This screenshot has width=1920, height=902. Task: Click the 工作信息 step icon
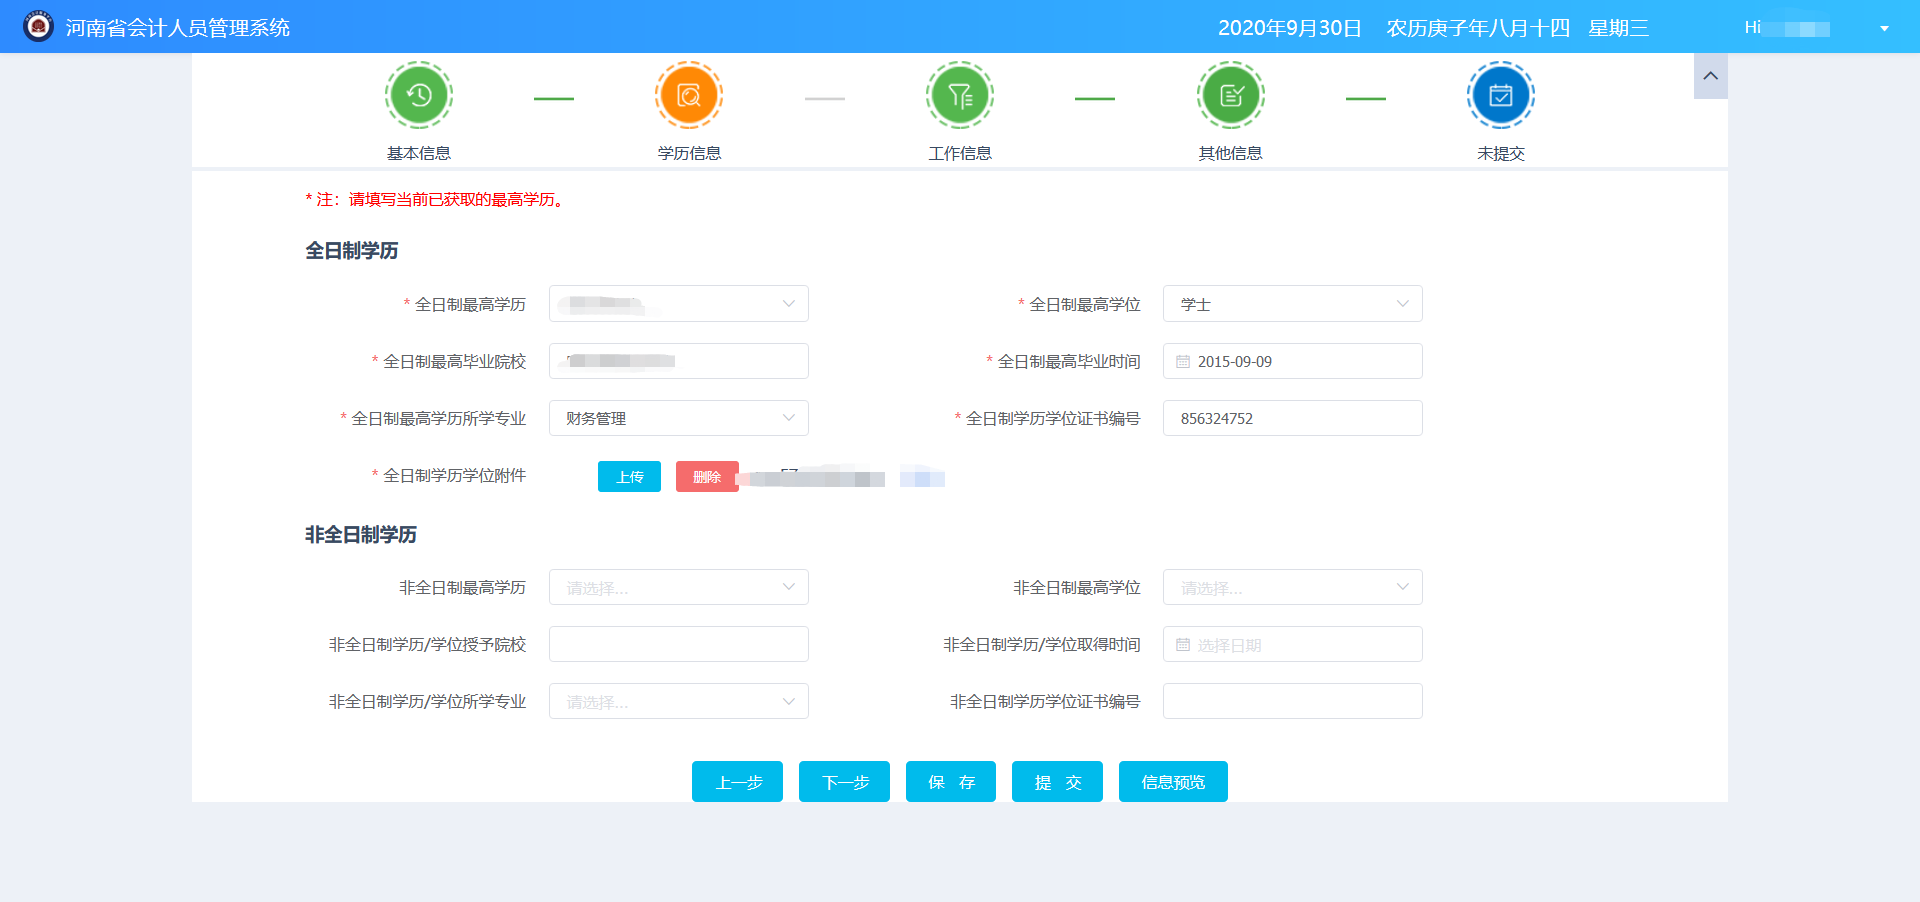click(x=959, y=95)
